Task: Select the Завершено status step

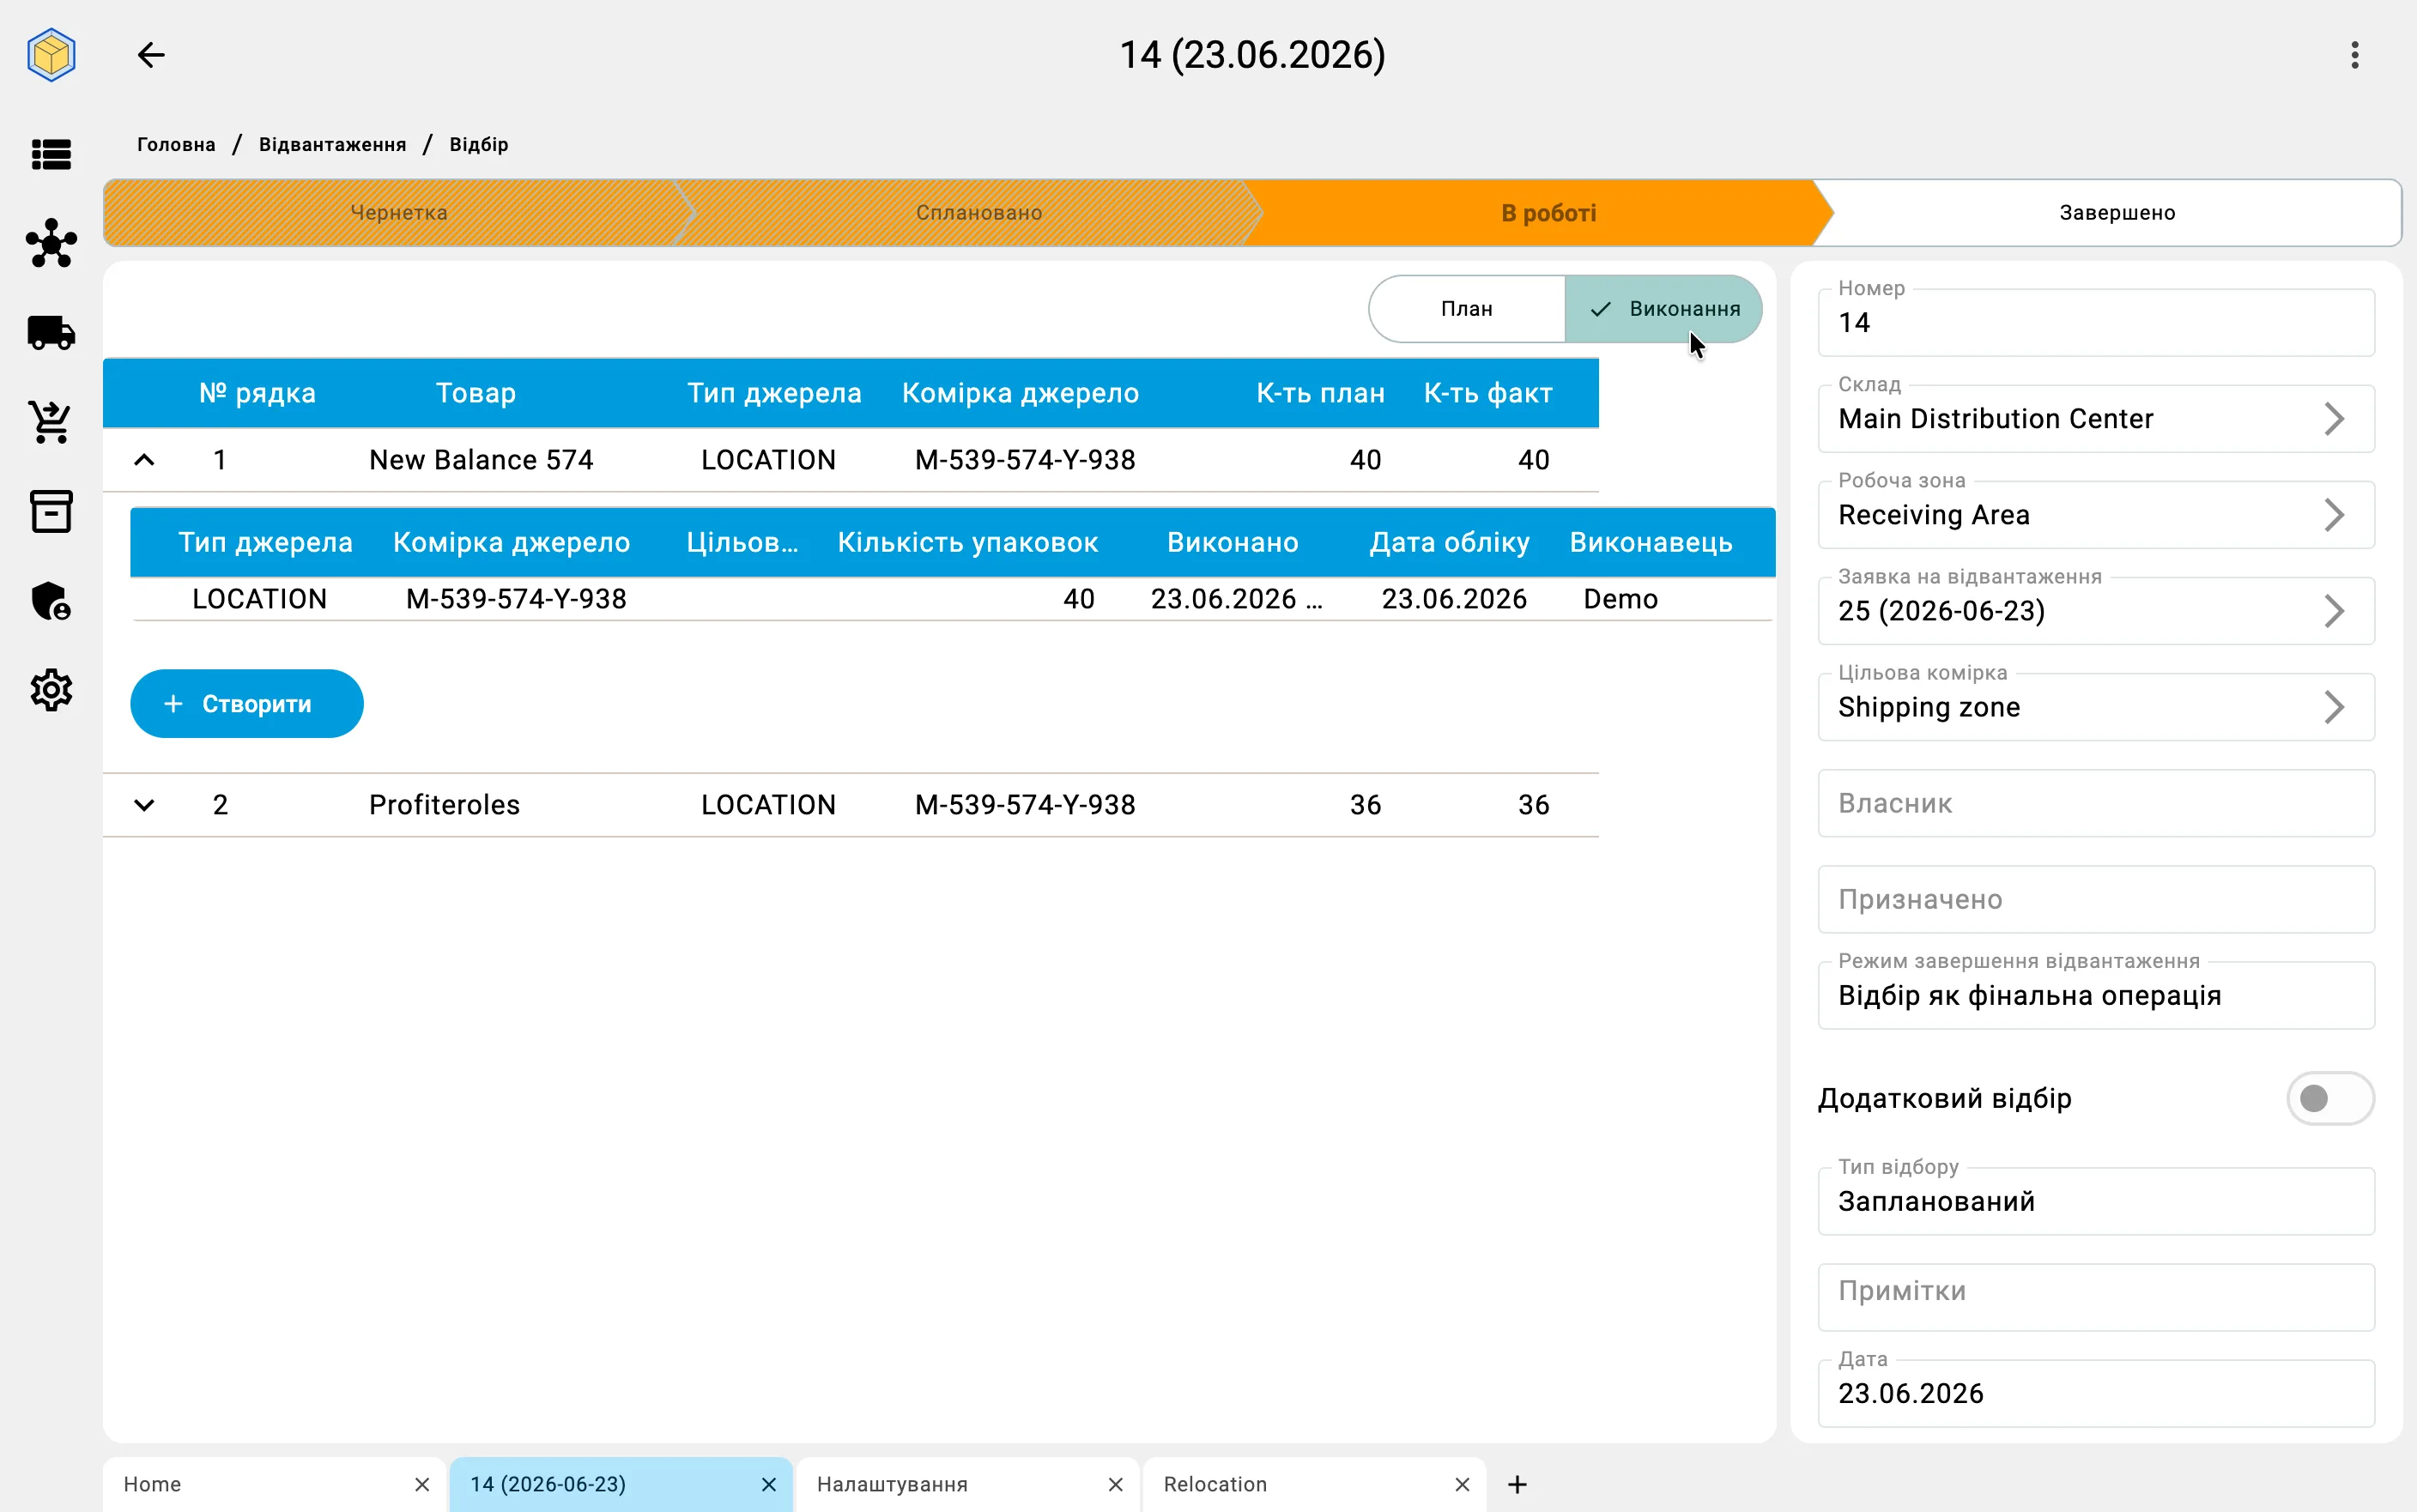Action: (2117, 213)
